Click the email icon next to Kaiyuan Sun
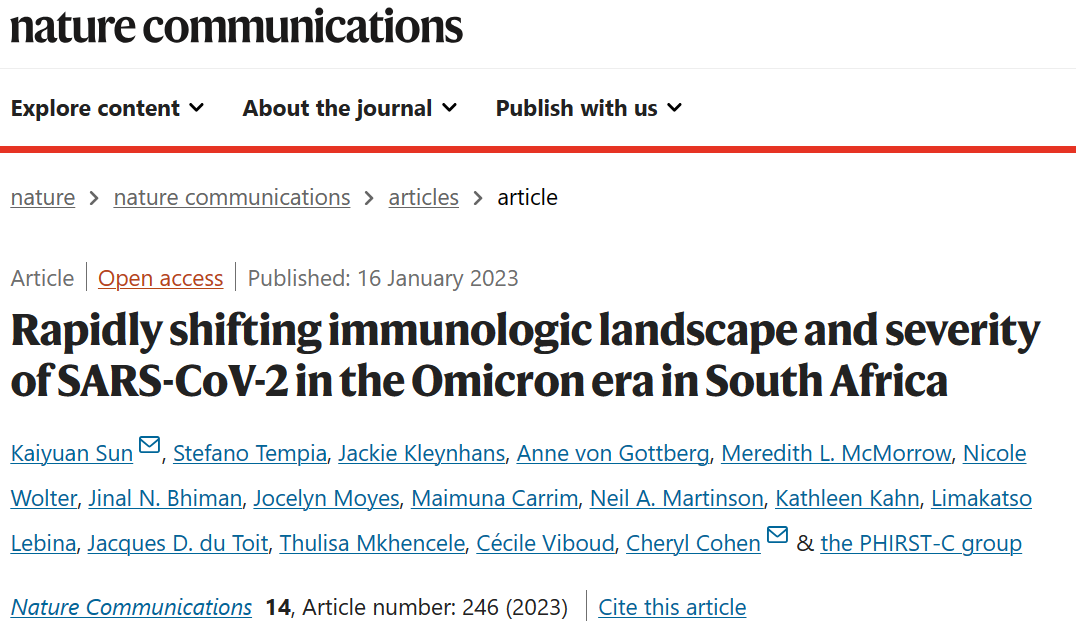 point(149,445)
